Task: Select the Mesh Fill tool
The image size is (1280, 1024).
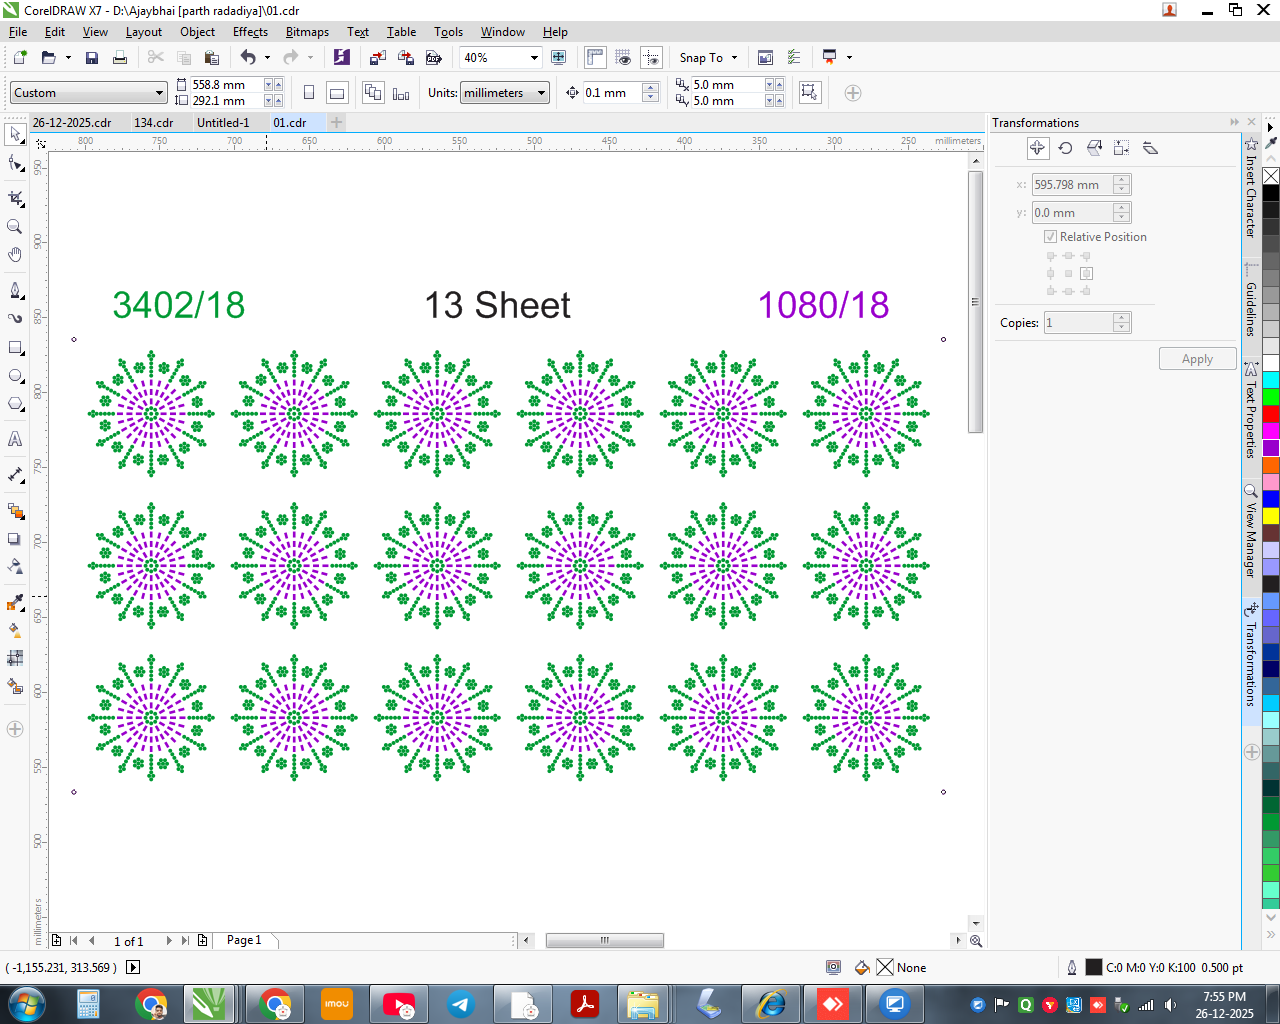Action: click(15, 658)
